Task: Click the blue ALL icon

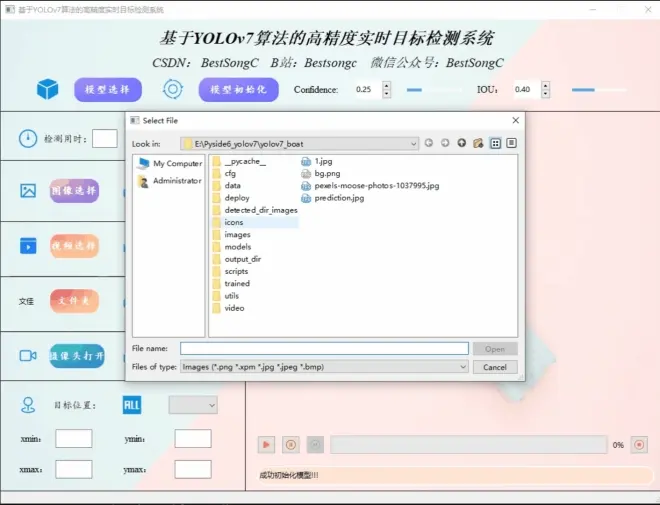Action: click(x=132, y=405)
